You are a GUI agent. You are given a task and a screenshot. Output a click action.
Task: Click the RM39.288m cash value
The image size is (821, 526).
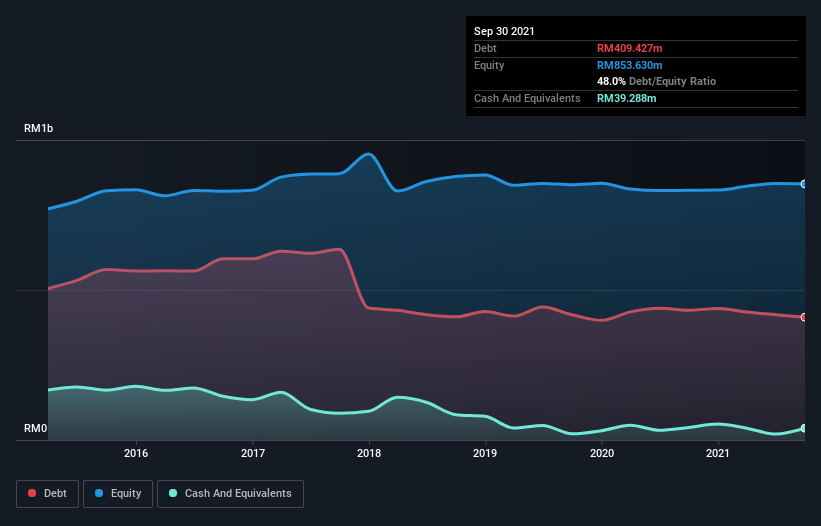626,98
